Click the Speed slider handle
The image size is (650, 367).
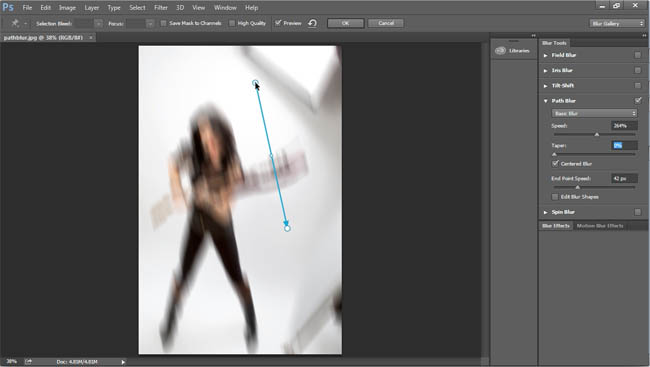click(597, 134)
